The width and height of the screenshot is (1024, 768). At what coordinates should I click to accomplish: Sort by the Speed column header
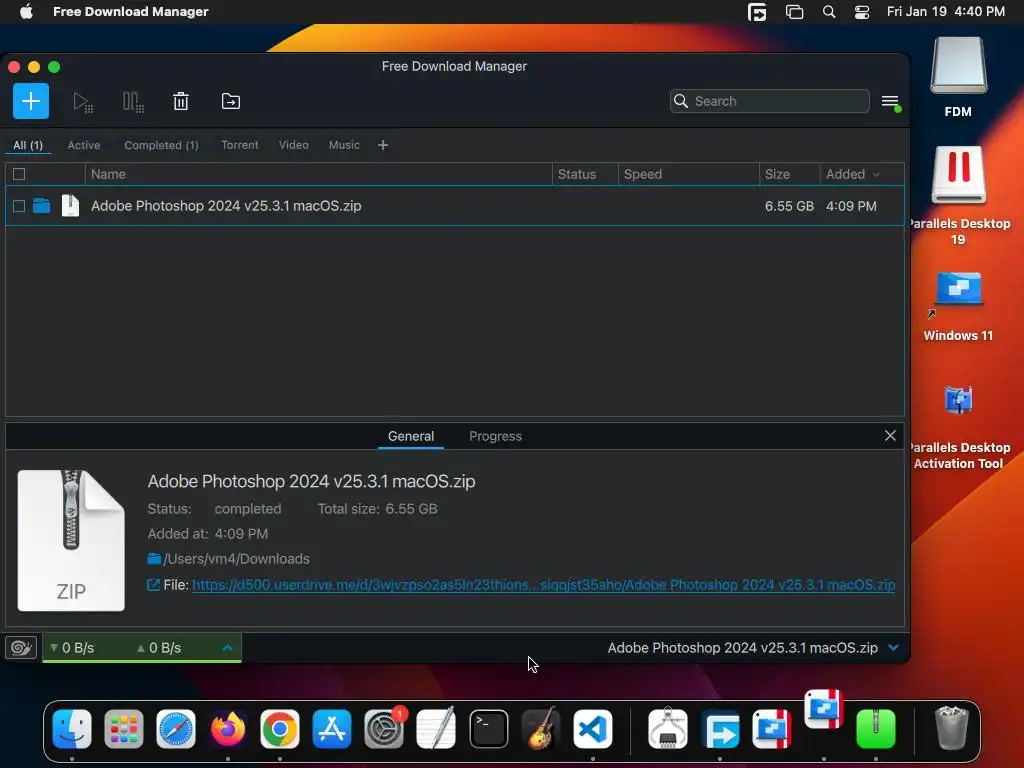point(688,174)
